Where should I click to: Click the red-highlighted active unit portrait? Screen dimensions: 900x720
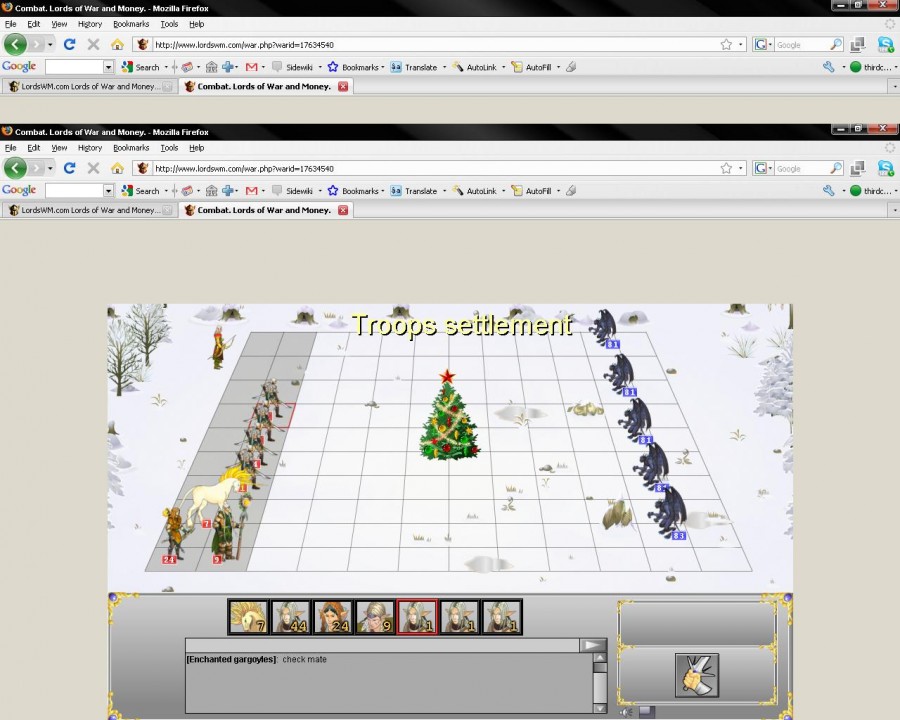pos(417,617)
